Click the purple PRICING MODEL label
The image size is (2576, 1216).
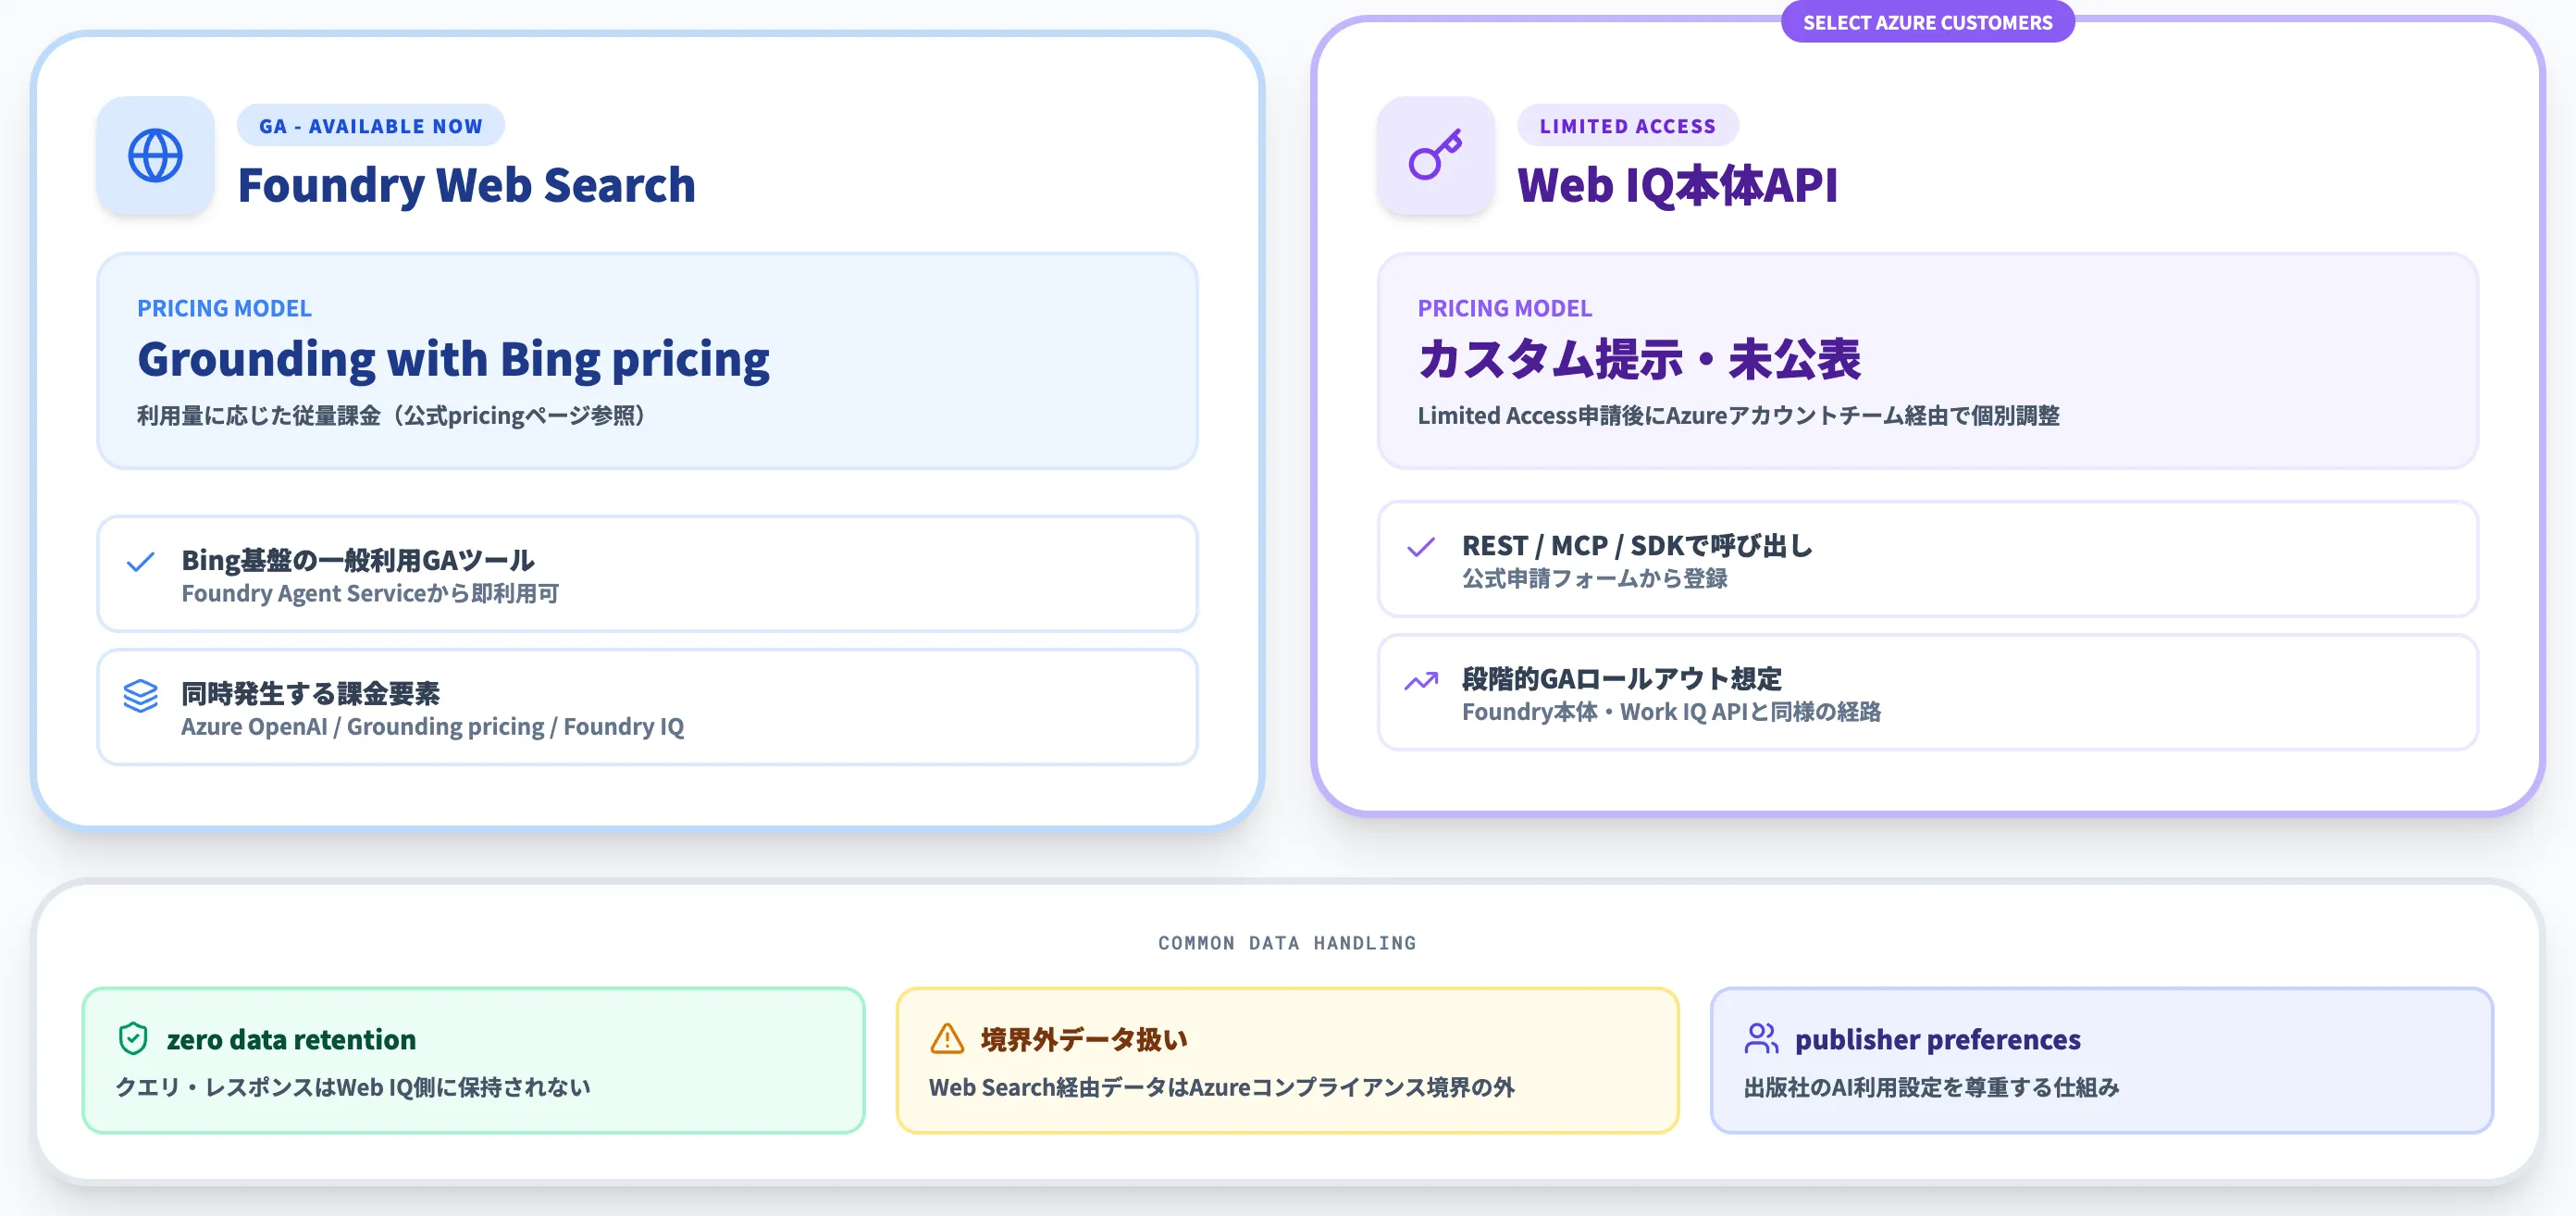click(1504, 308)
